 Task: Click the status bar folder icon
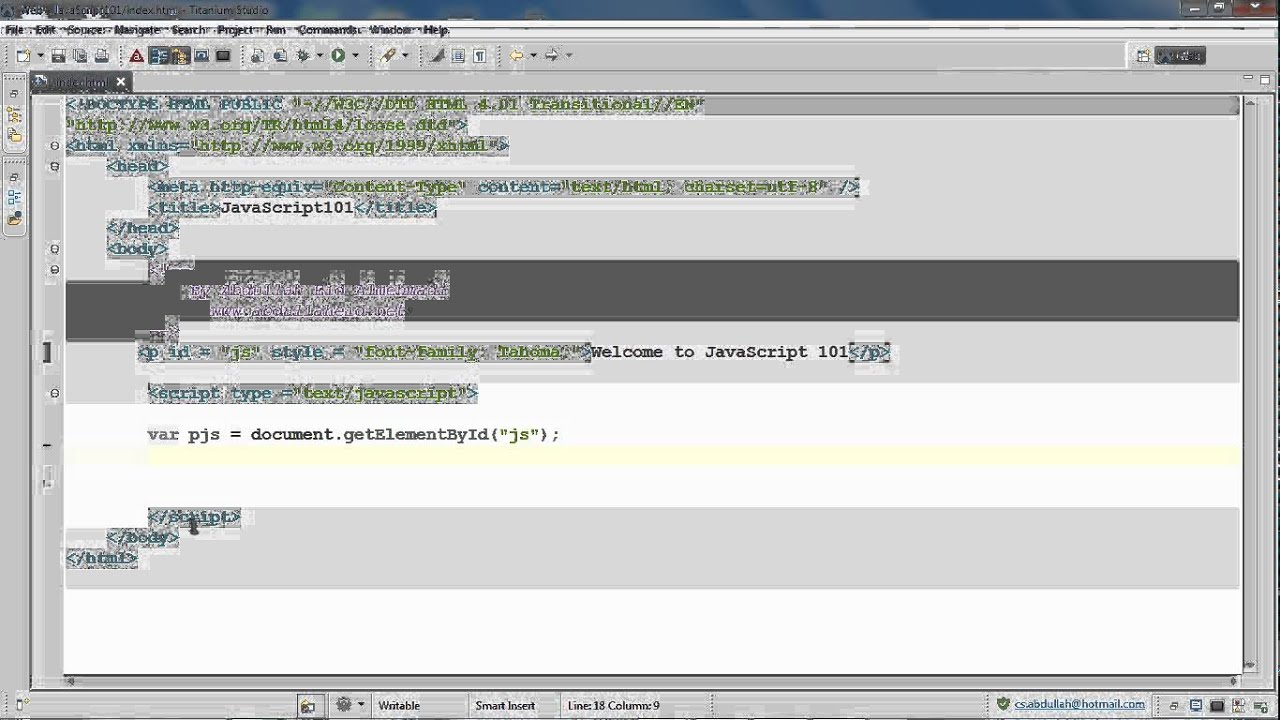click(309, 705)
